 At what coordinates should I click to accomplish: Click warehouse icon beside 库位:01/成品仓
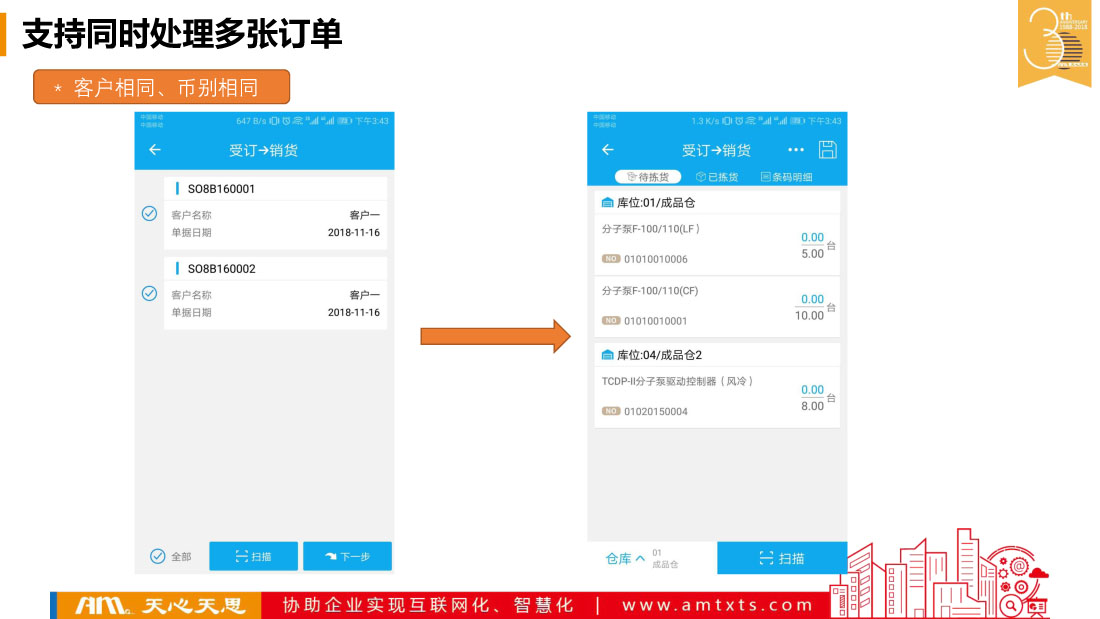607,203
